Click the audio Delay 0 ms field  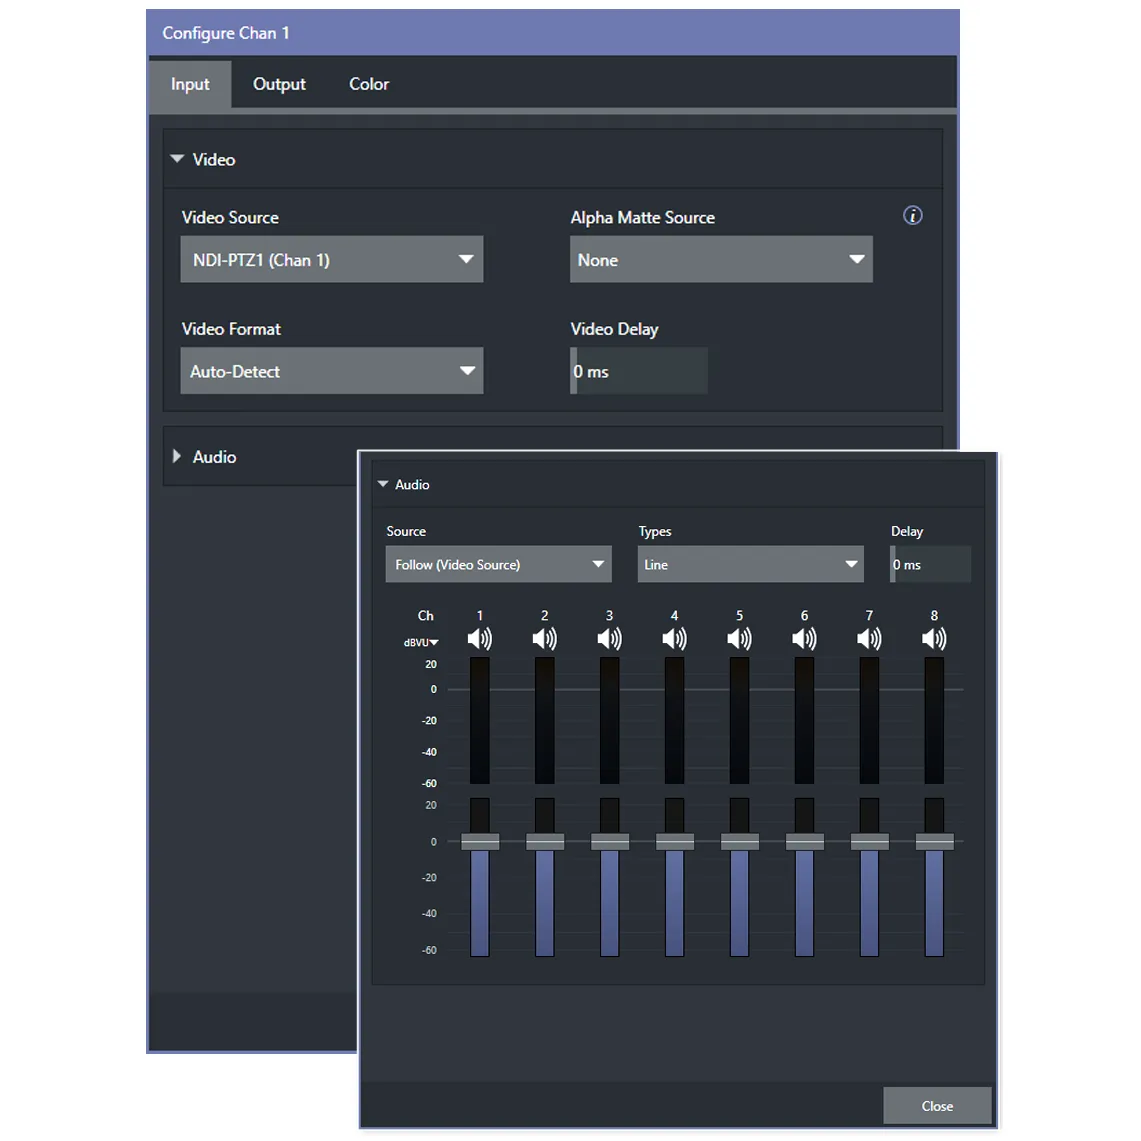[930, 564]
